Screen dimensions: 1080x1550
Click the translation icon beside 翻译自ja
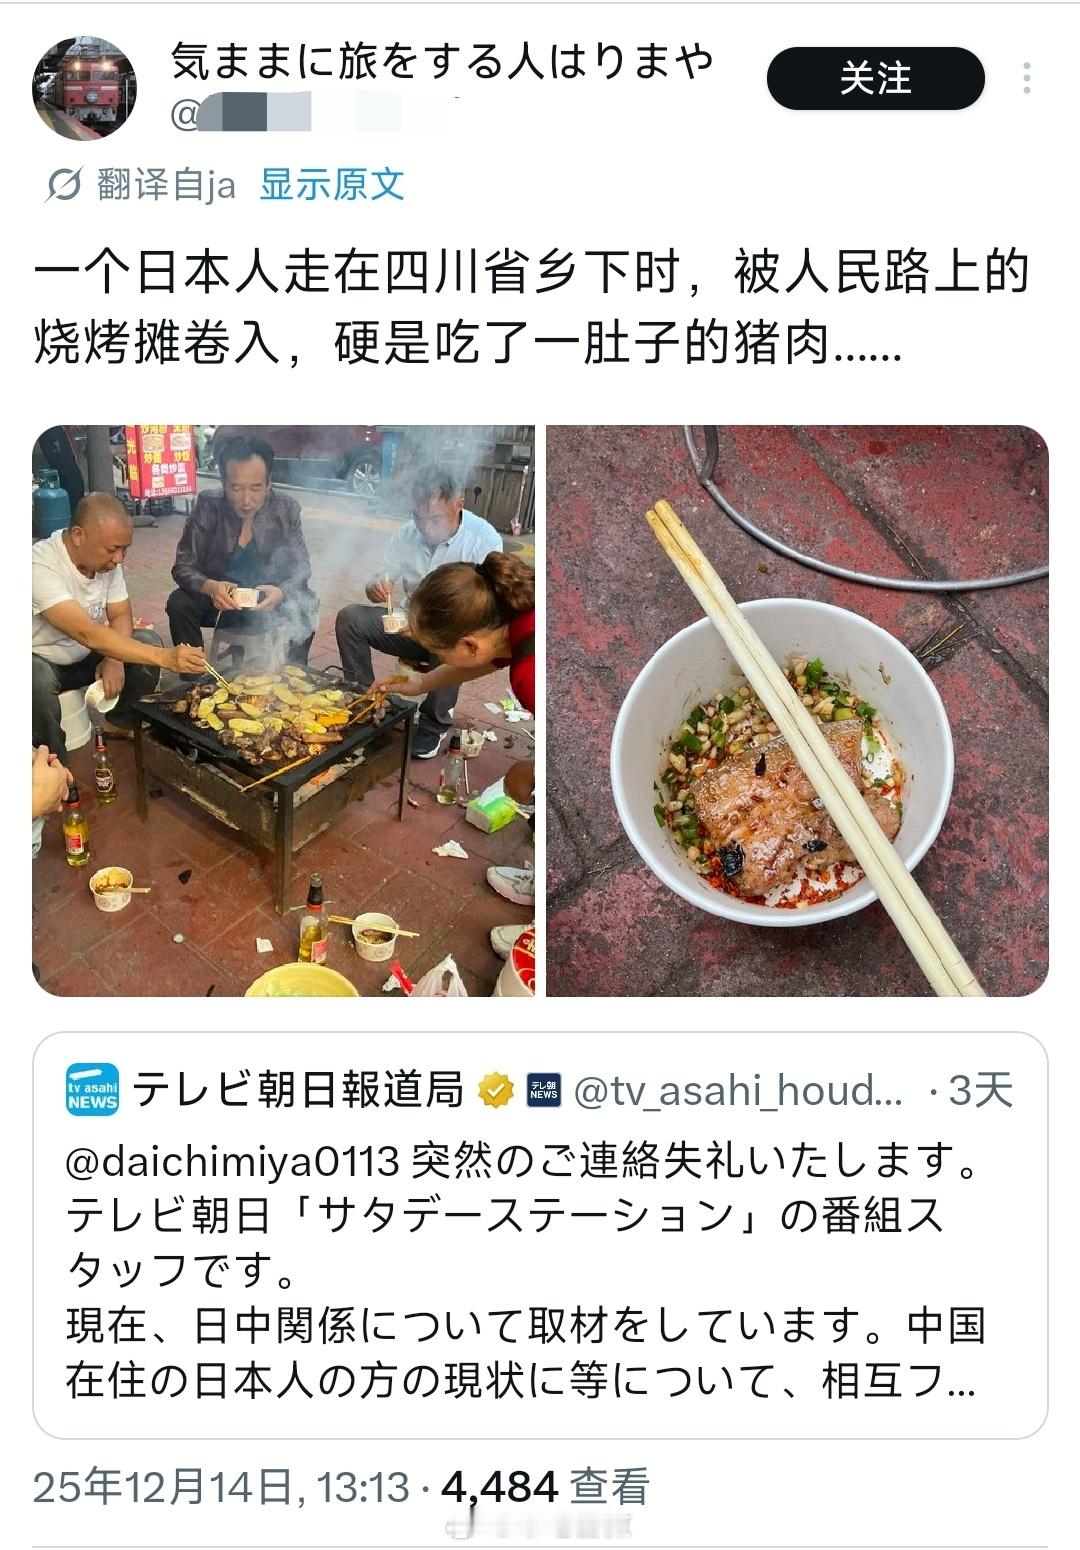point(63,185)
